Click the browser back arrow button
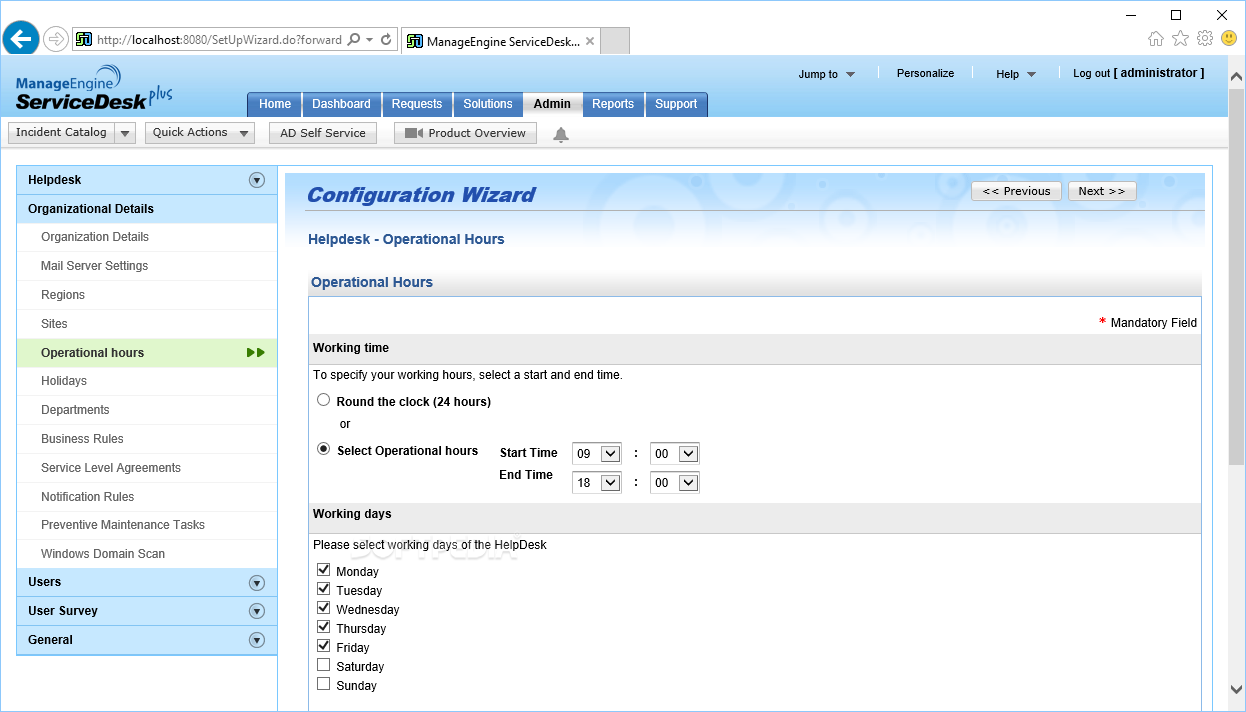 [x=21, y=39]
